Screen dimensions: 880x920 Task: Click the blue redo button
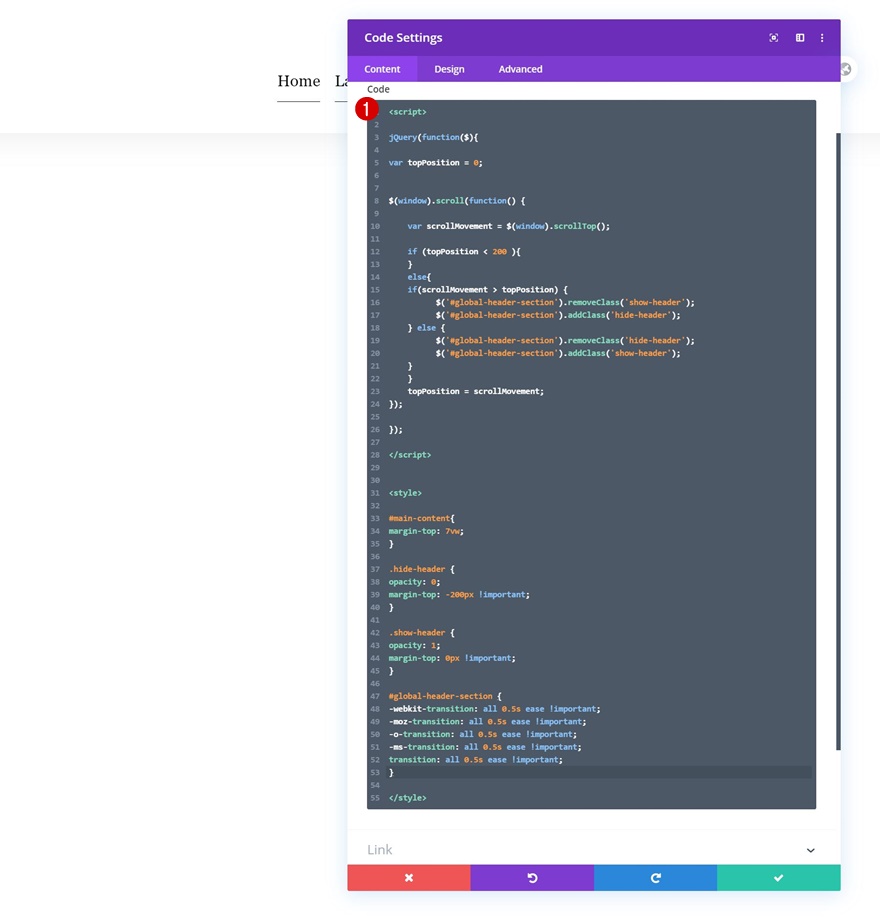click(655, 877)
